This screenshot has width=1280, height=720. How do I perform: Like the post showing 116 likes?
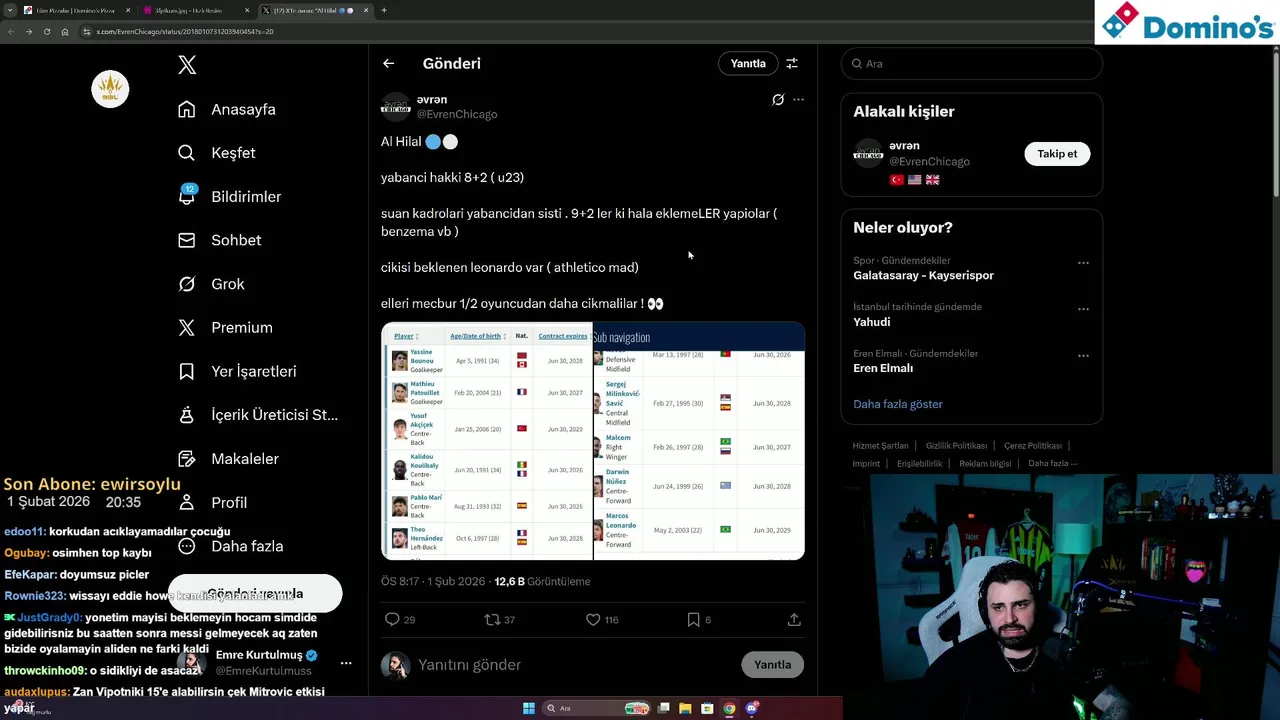click(593, 619)
